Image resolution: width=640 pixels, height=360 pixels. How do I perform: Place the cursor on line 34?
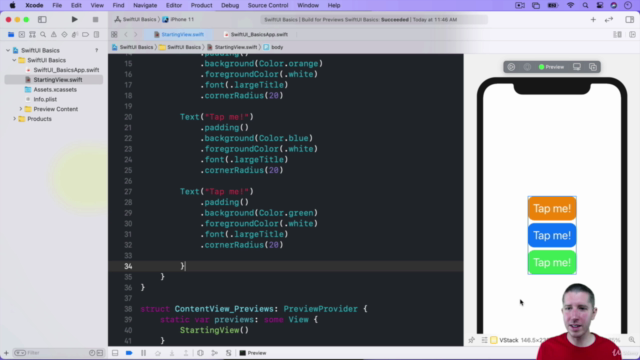(x=286, y=266)
